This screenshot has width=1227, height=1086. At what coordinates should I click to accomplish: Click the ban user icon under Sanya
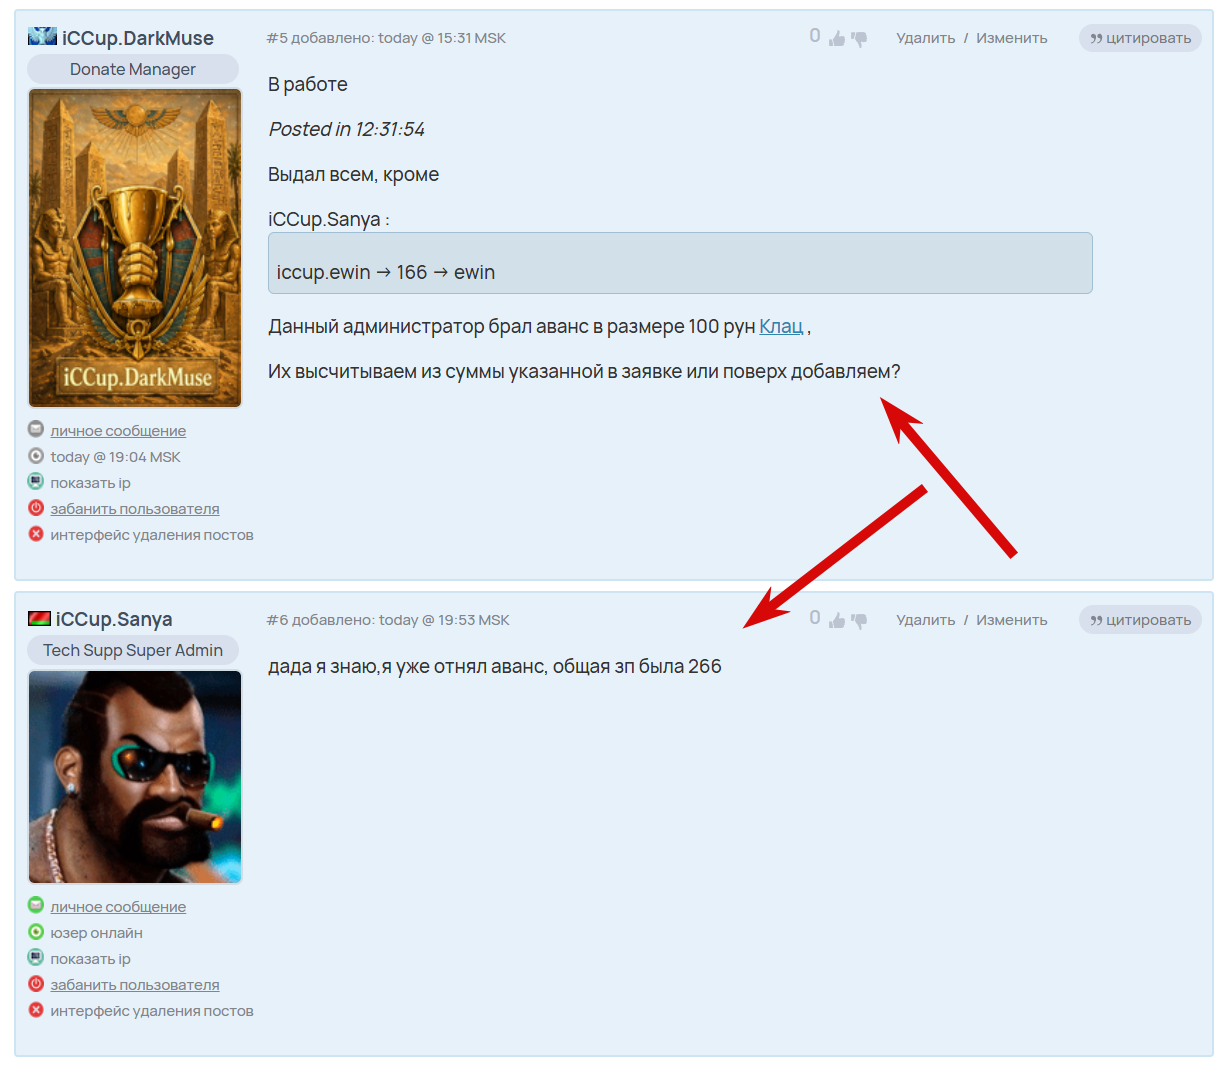pos(36,984)
